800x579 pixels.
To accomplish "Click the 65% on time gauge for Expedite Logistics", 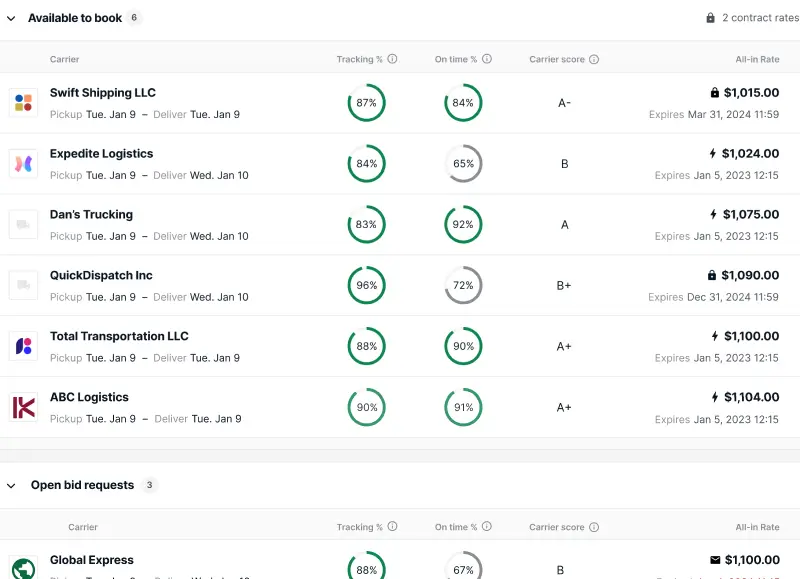I will click(463, 164).
